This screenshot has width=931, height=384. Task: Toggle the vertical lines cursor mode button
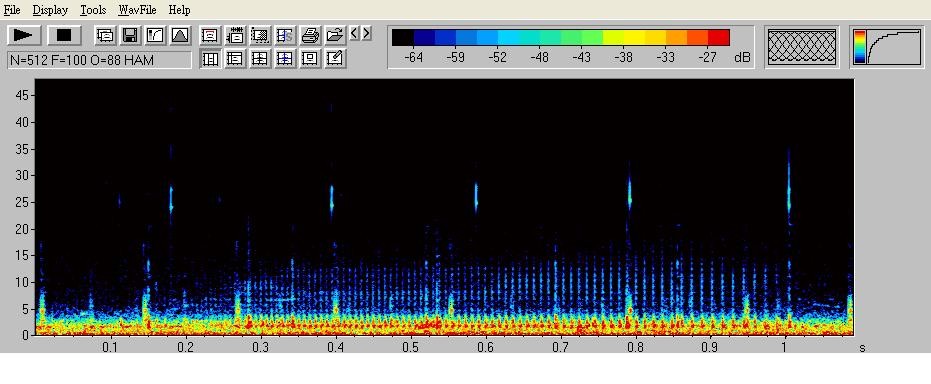[x=210, y=59]
